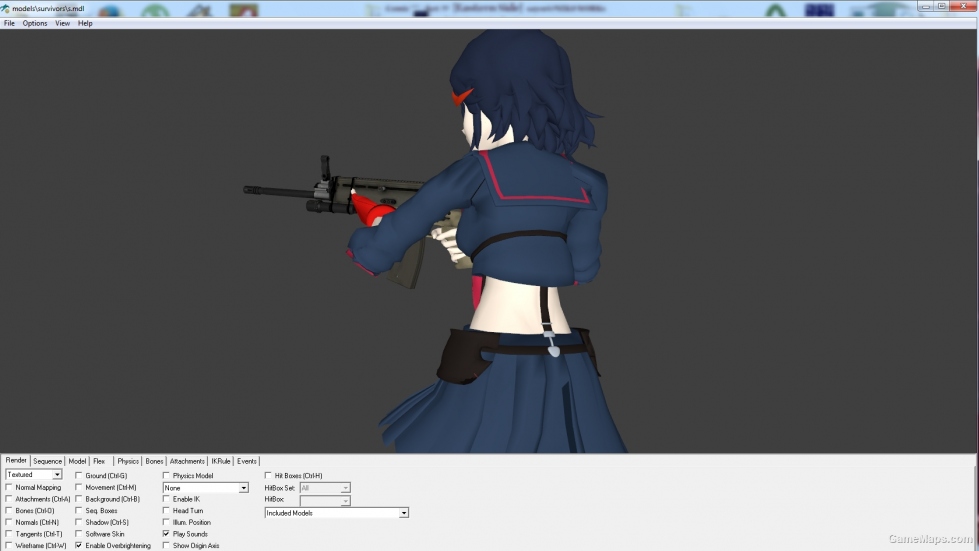Click the model viewer app icon in title bar
The image size is (979, 551).
6,8
